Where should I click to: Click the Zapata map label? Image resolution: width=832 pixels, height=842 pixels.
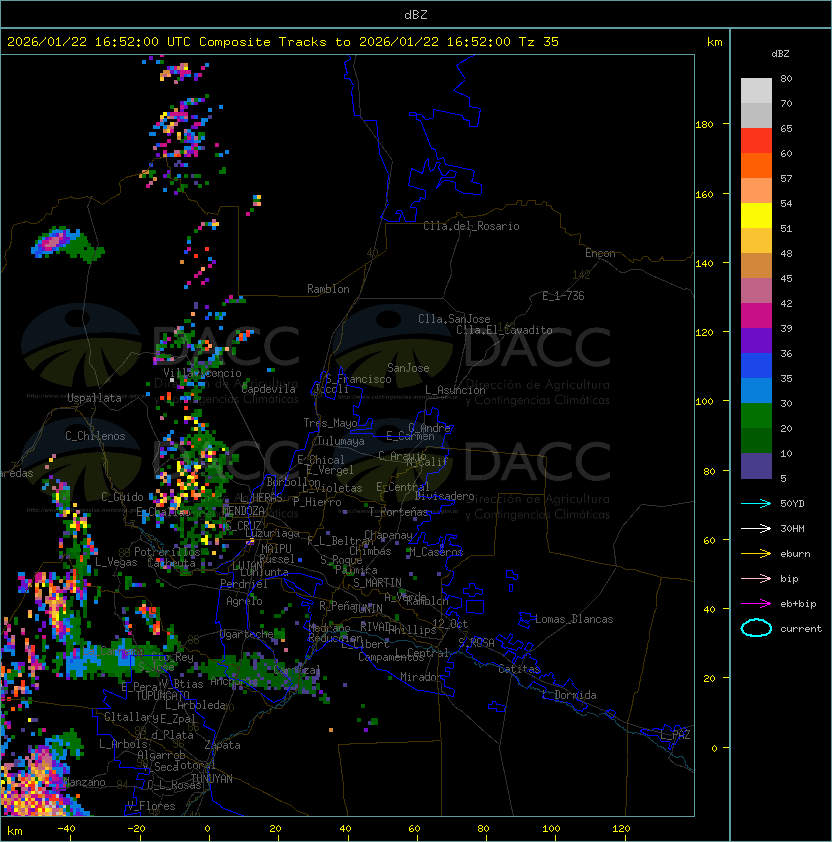222,745
